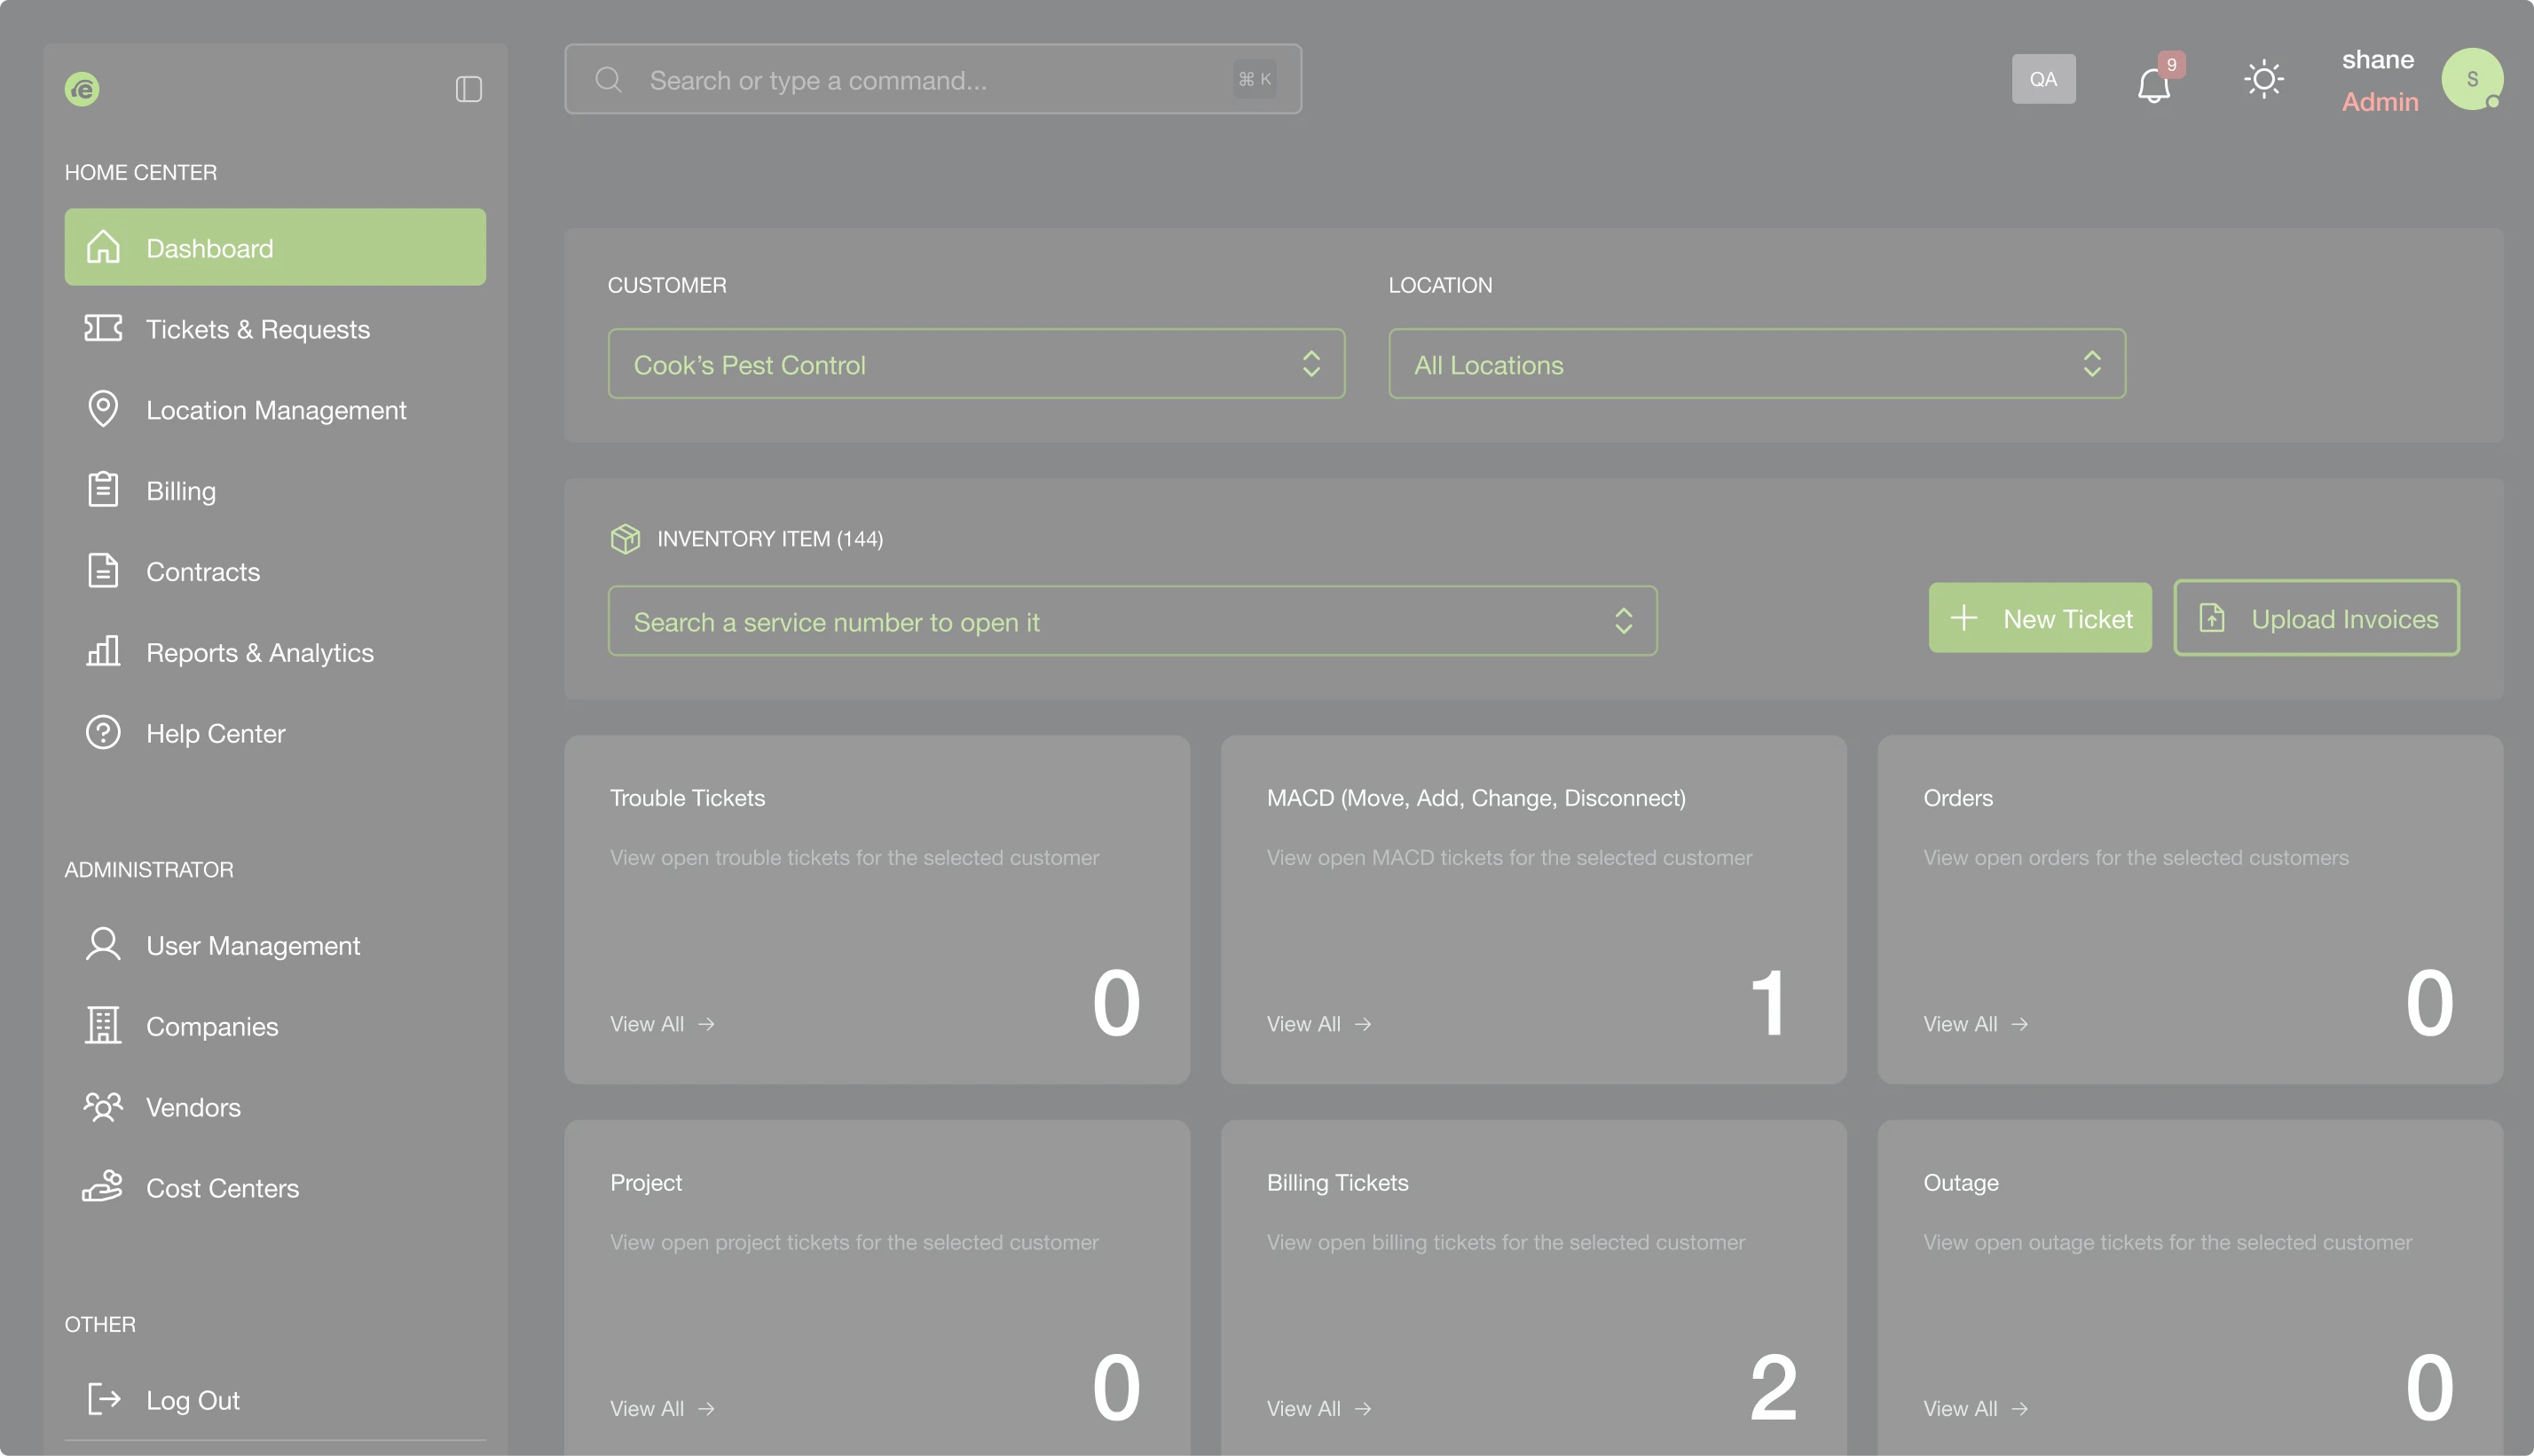This screenshot has width=2534, height=1456.
Task: Collapse the sidebar with the panel icon
Action: click(x=468, y=89)
